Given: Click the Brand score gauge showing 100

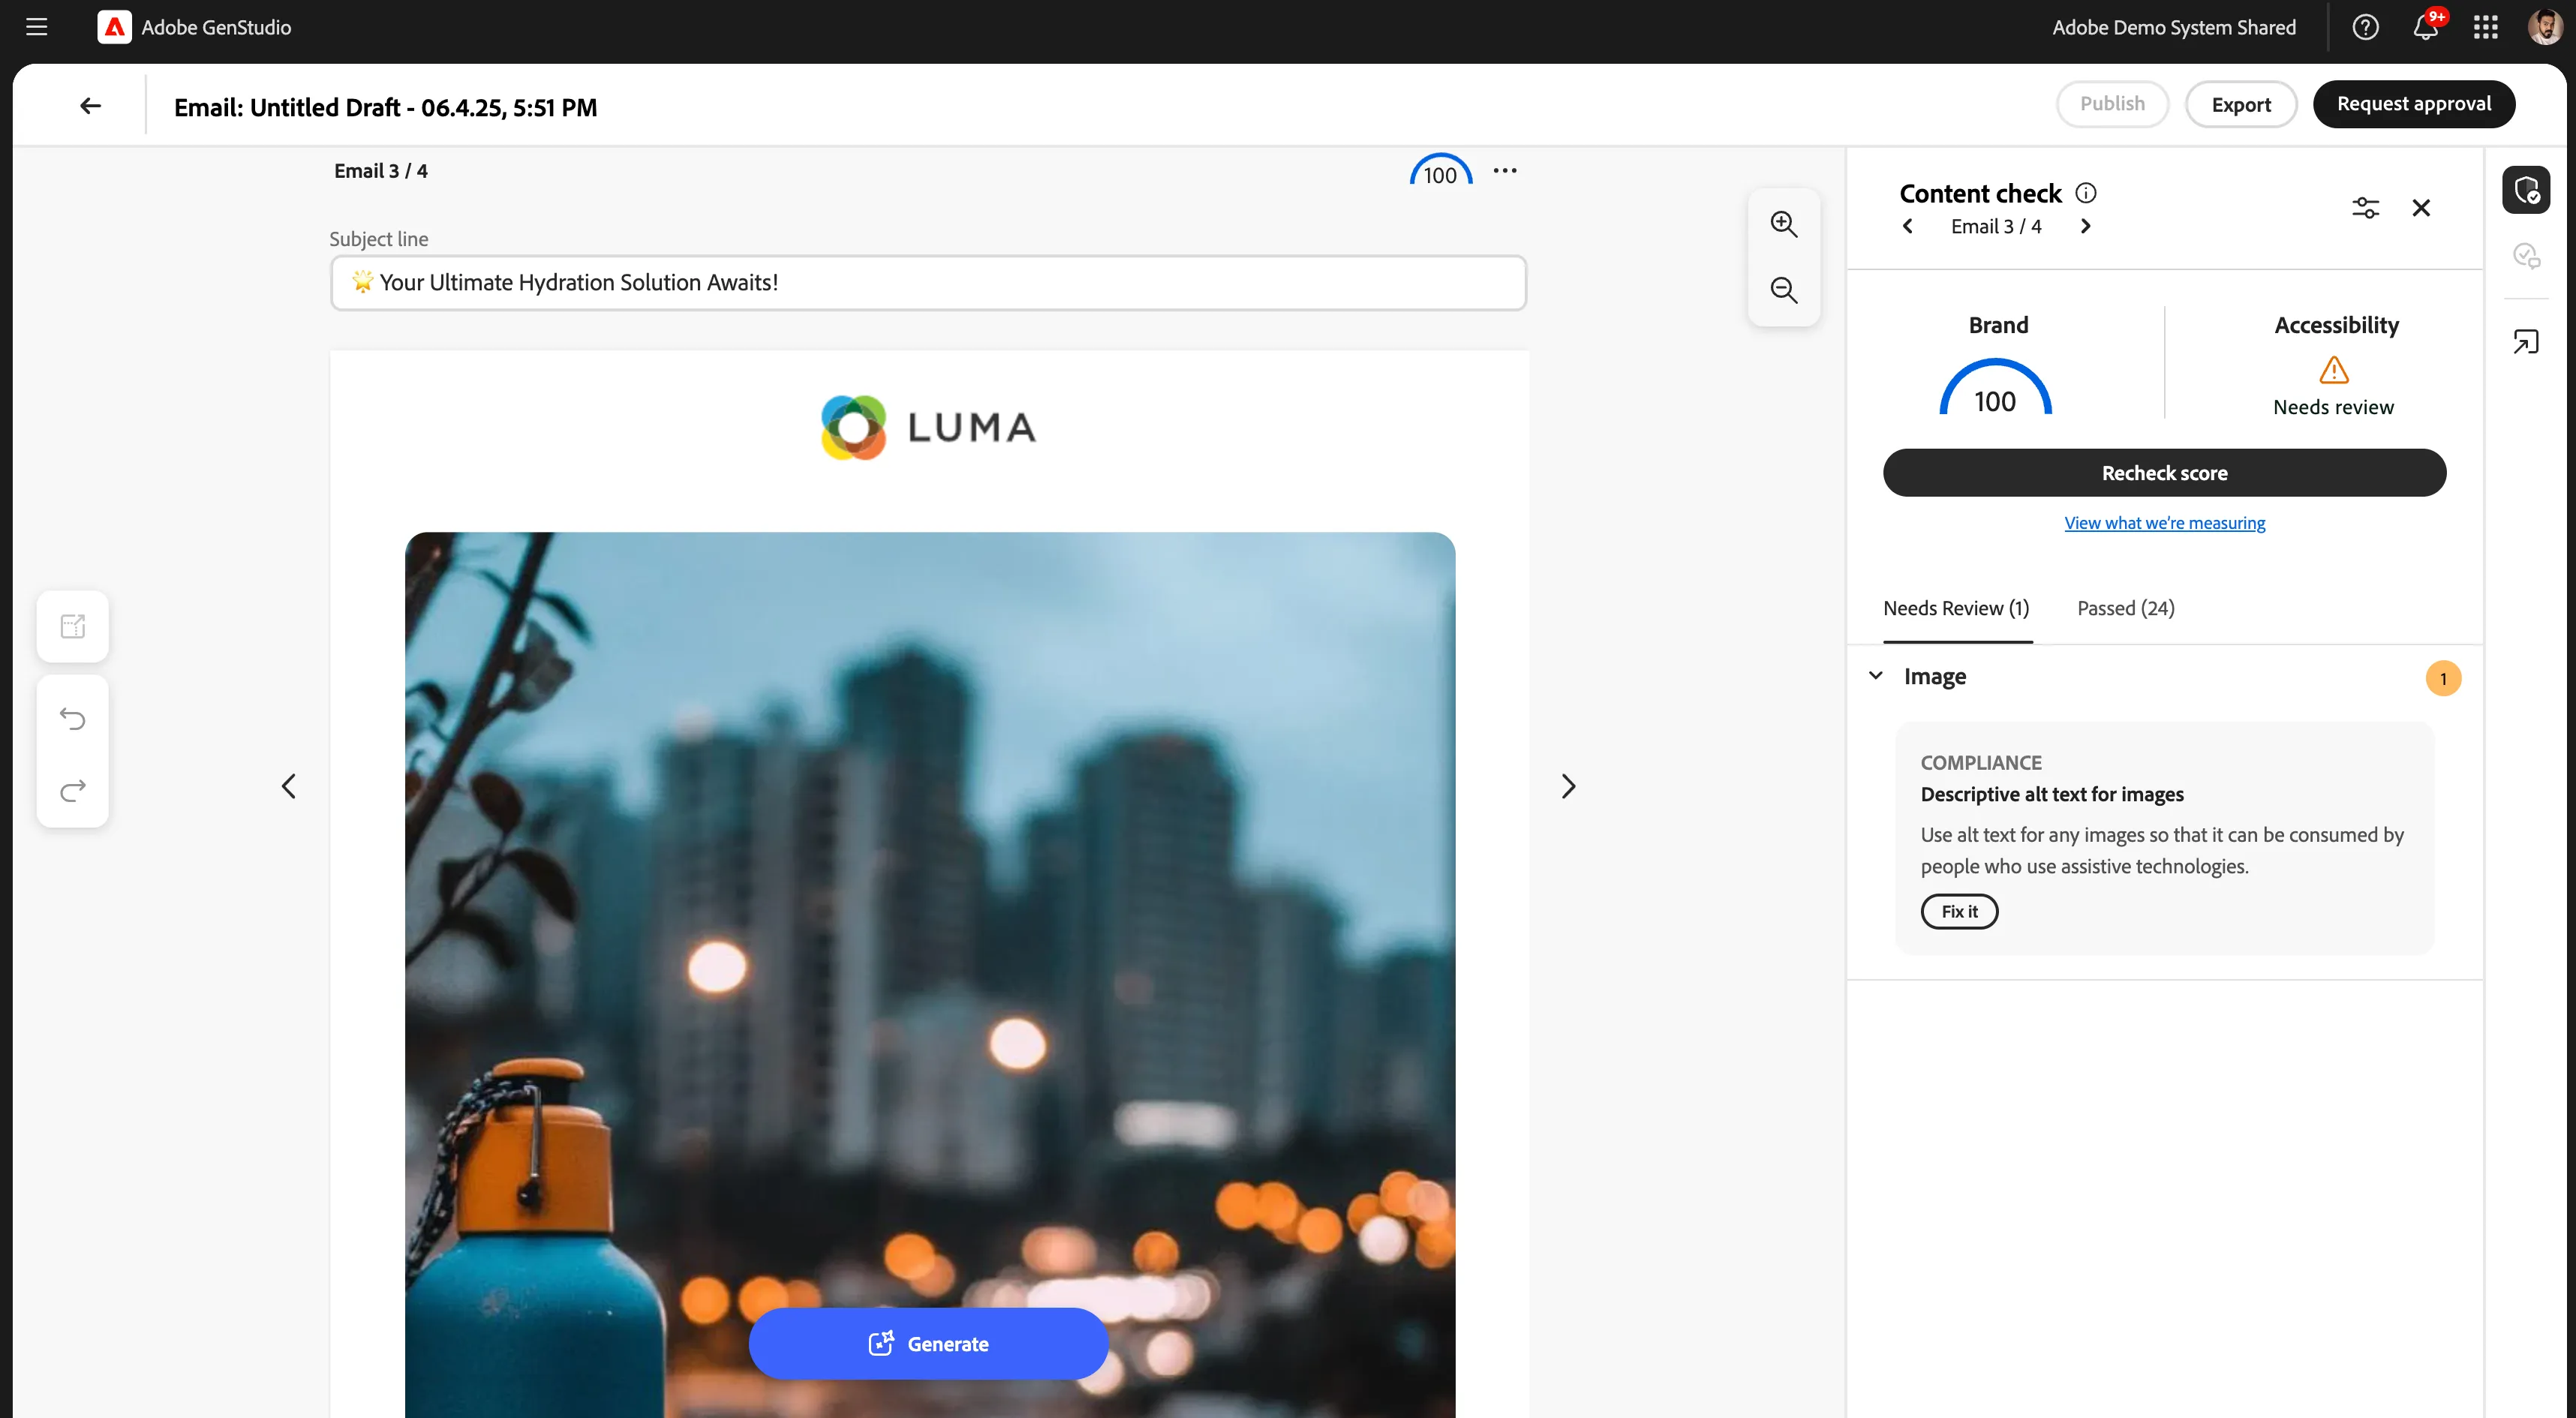Looking at the screenshot, I should point(1995,388).
